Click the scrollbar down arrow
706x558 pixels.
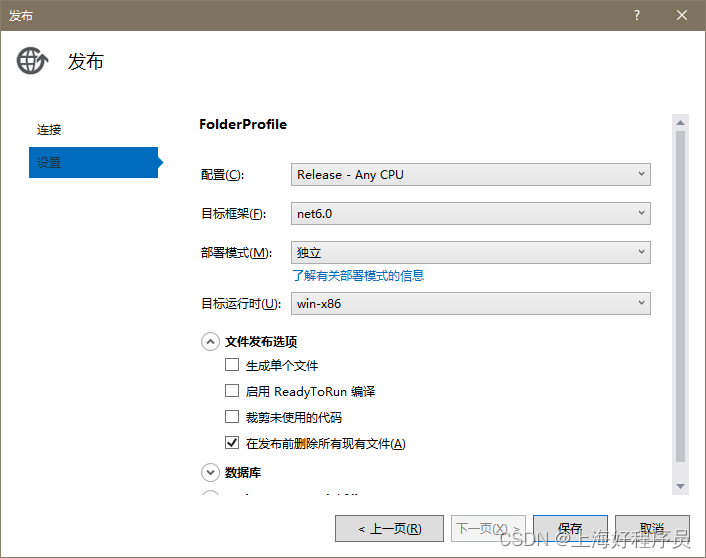point(680,486)
